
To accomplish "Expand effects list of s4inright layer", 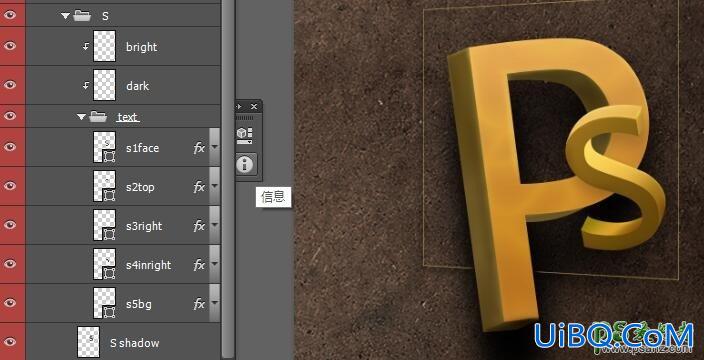I will (215, 264).
